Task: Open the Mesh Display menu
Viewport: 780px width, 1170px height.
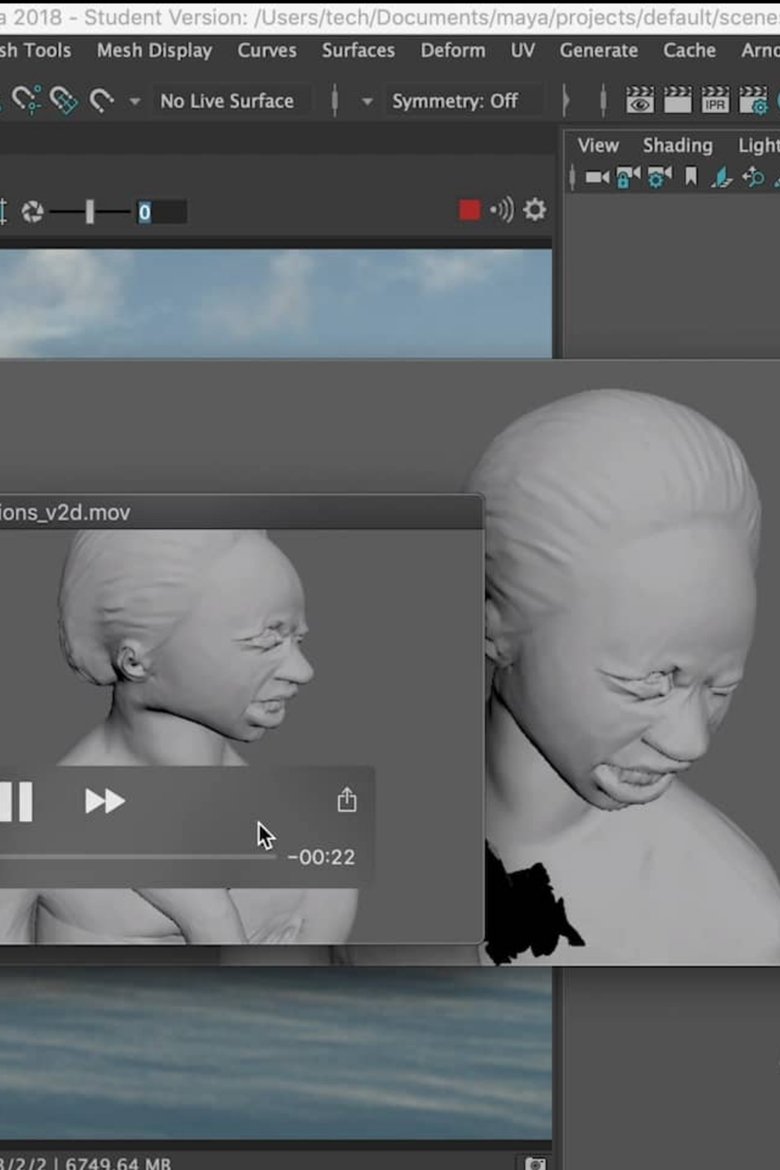Action: click(x=154, y=50)
